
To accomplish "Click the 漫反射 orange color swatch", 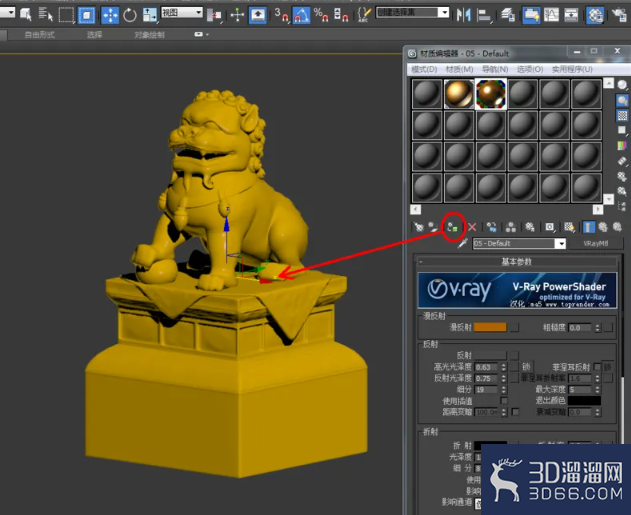I will pyautogui.click(x=490, y=328).
